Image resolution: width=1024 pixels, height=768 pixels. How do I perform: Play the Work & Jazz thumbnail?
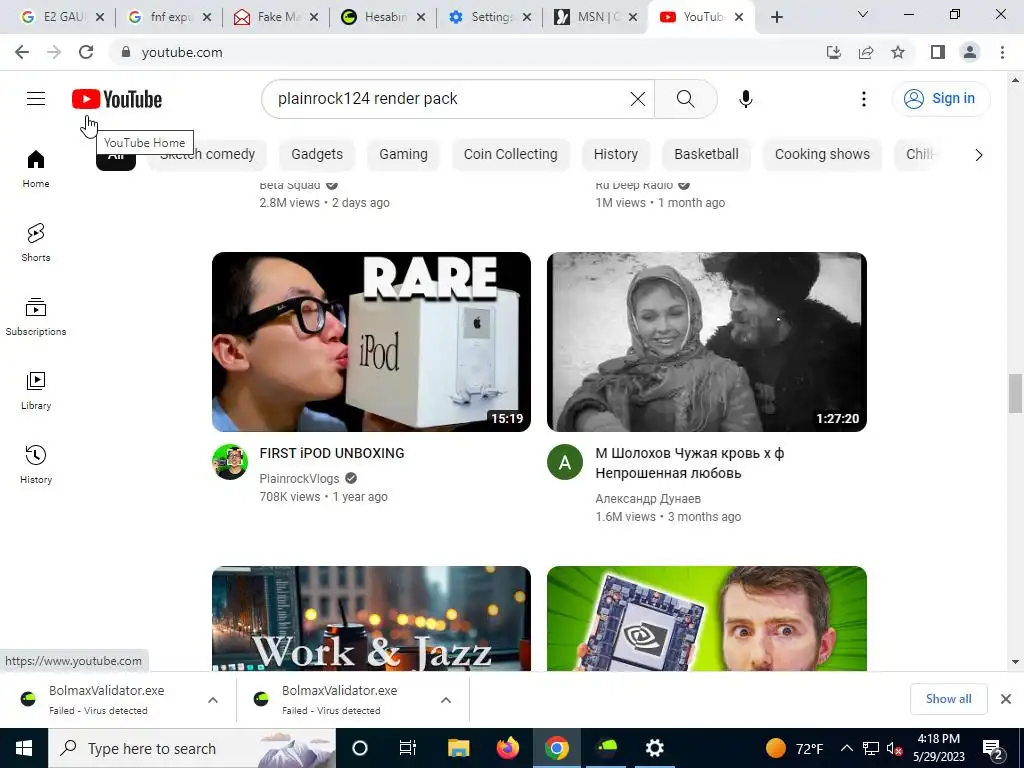(372, 618)
